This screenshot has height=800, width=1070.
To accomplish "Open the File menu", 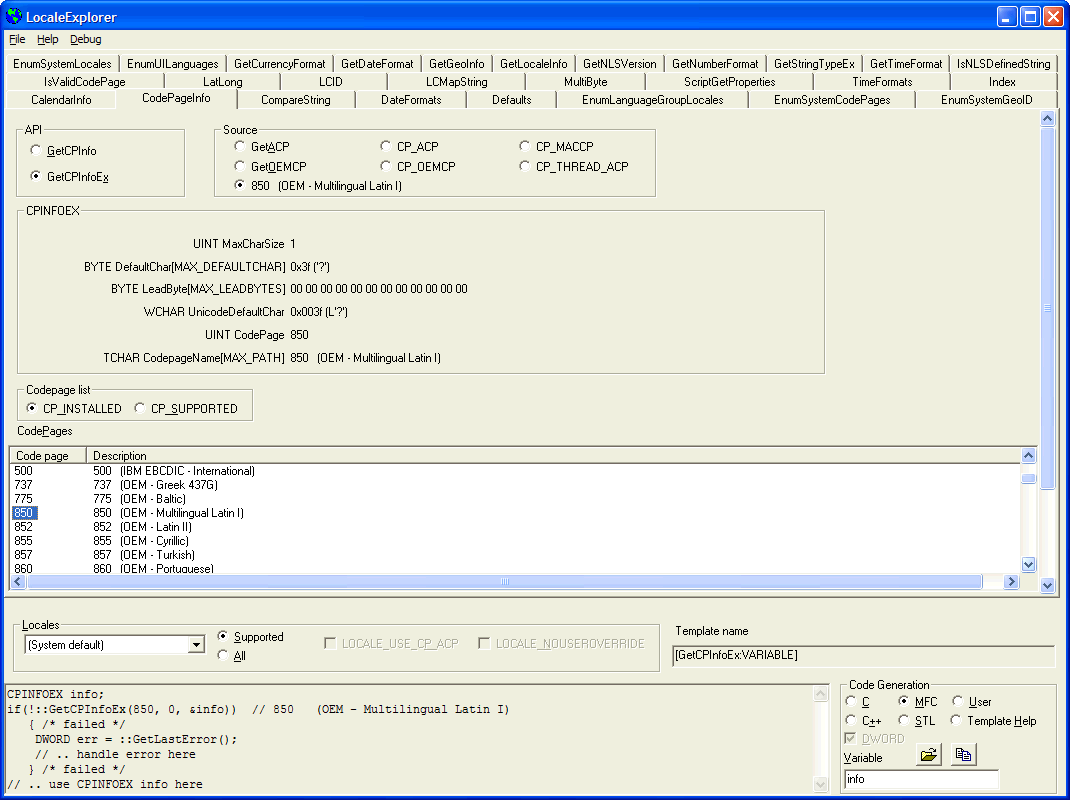I will click(x=17, y=39).
